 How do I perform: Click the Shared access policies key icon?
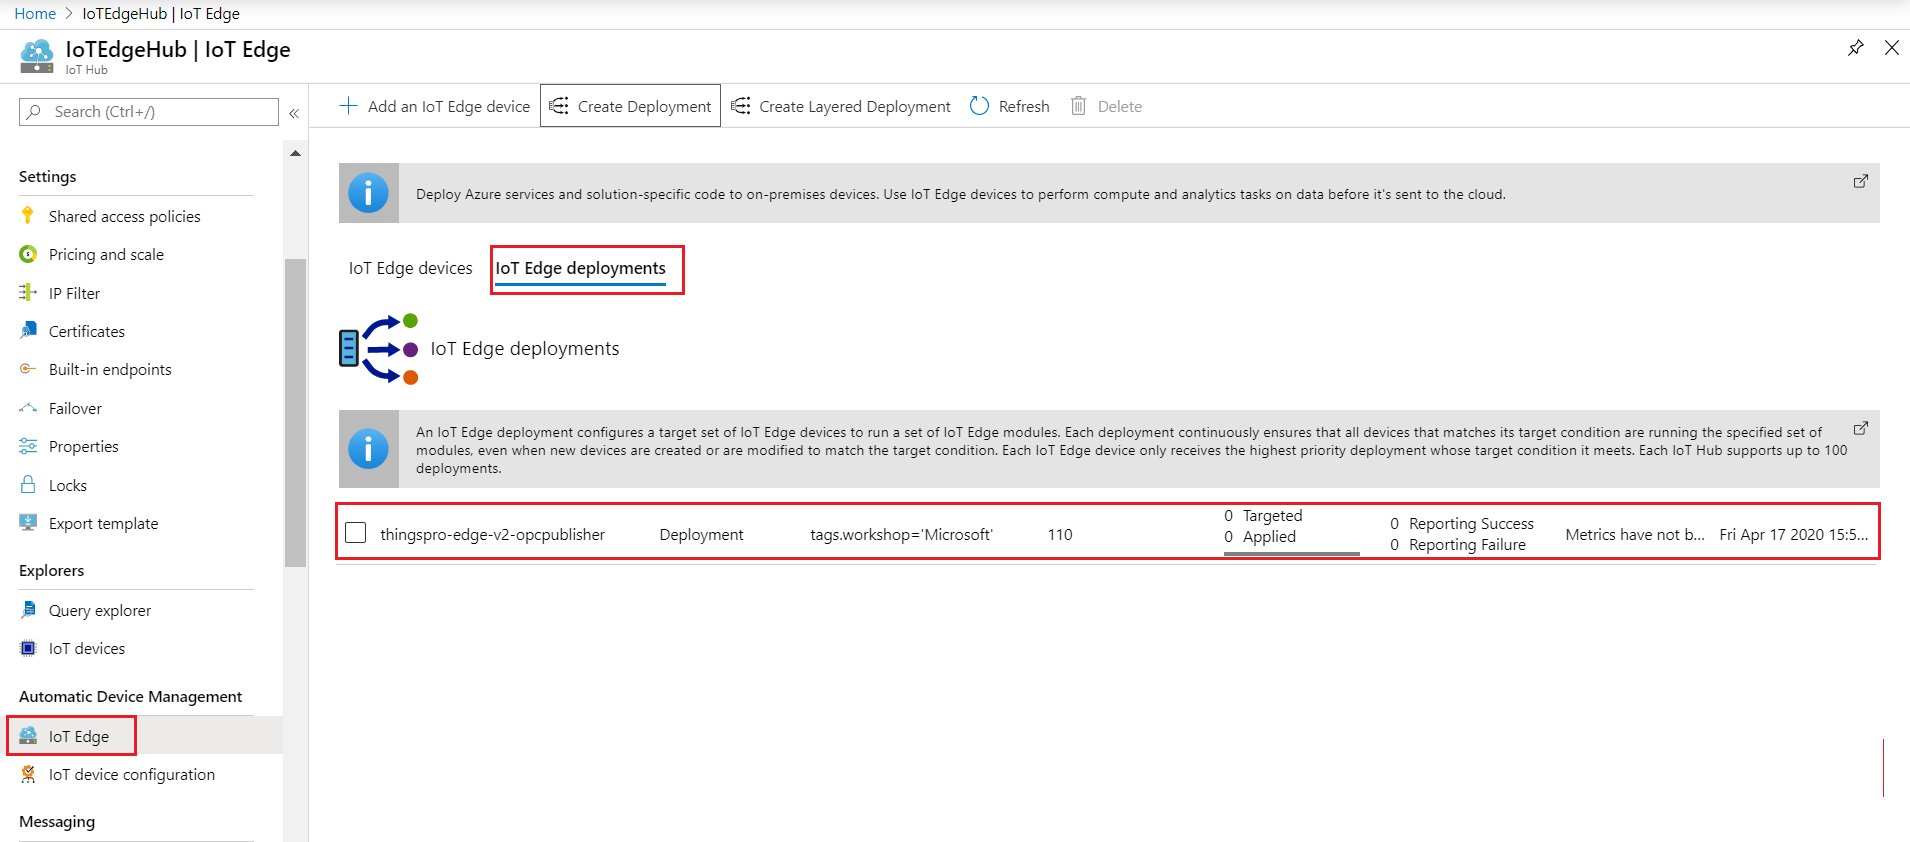28,215
